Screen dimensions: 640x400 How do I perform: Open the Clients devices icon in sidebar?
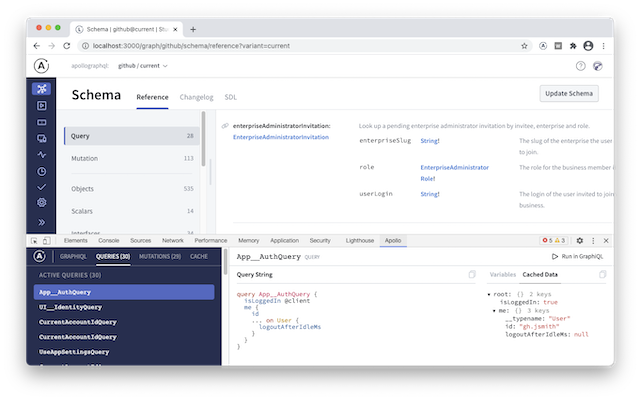coord(42,138)
